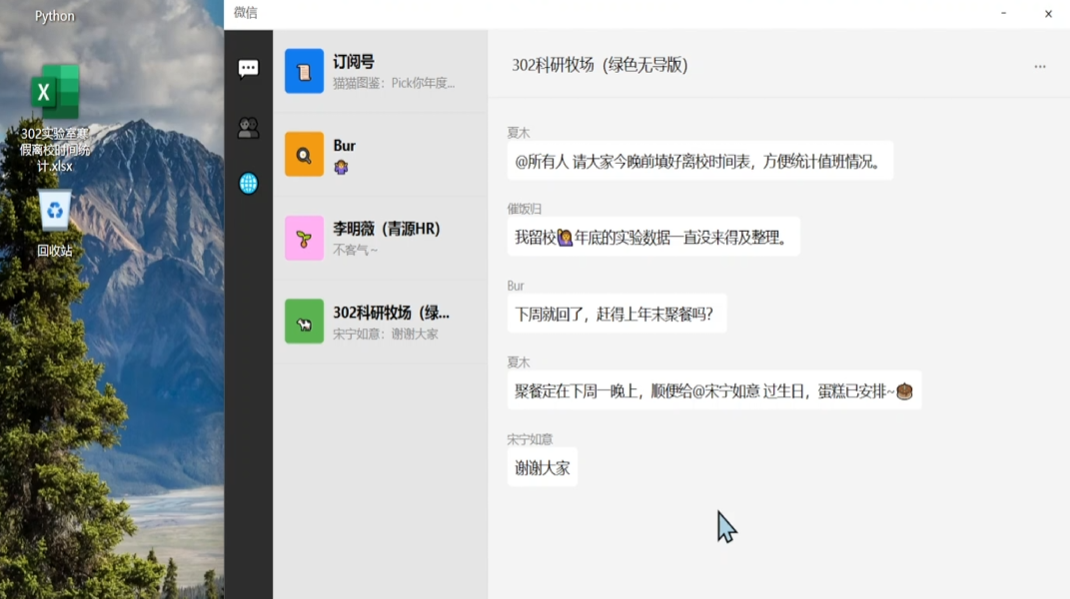Screen dimensions: 1070x599
Task: Open the 回收站 Recycle Bin
Action: click(55, 213)
